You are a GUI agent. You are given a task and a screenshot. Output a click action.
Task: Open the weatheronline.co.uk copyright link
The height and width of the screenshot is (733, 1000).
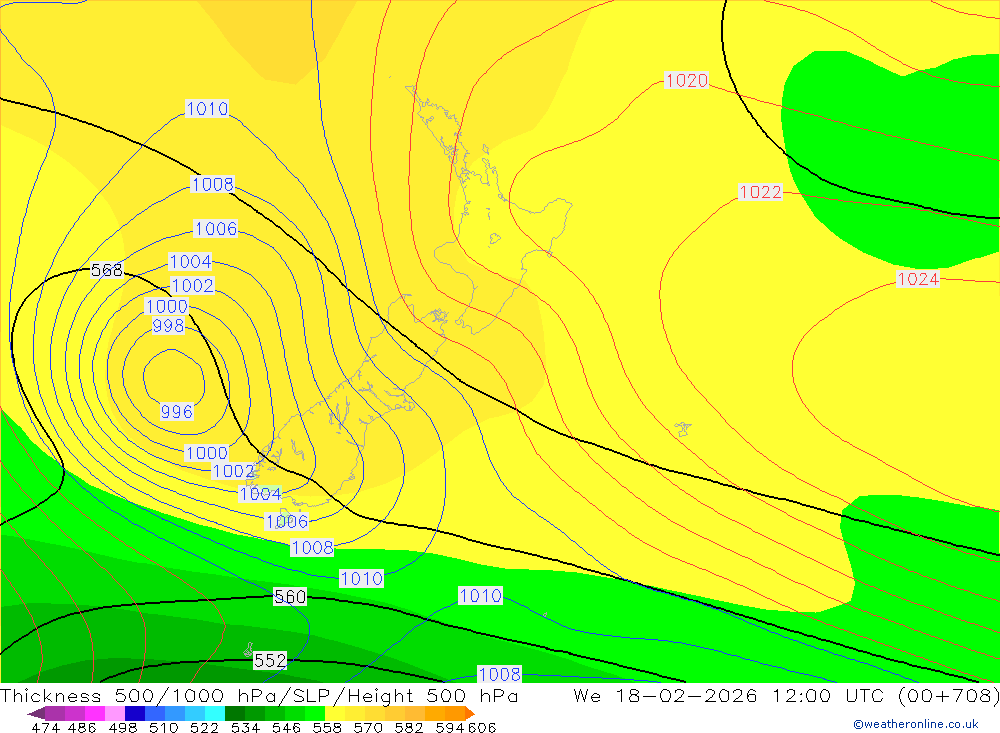click(916, 724)
